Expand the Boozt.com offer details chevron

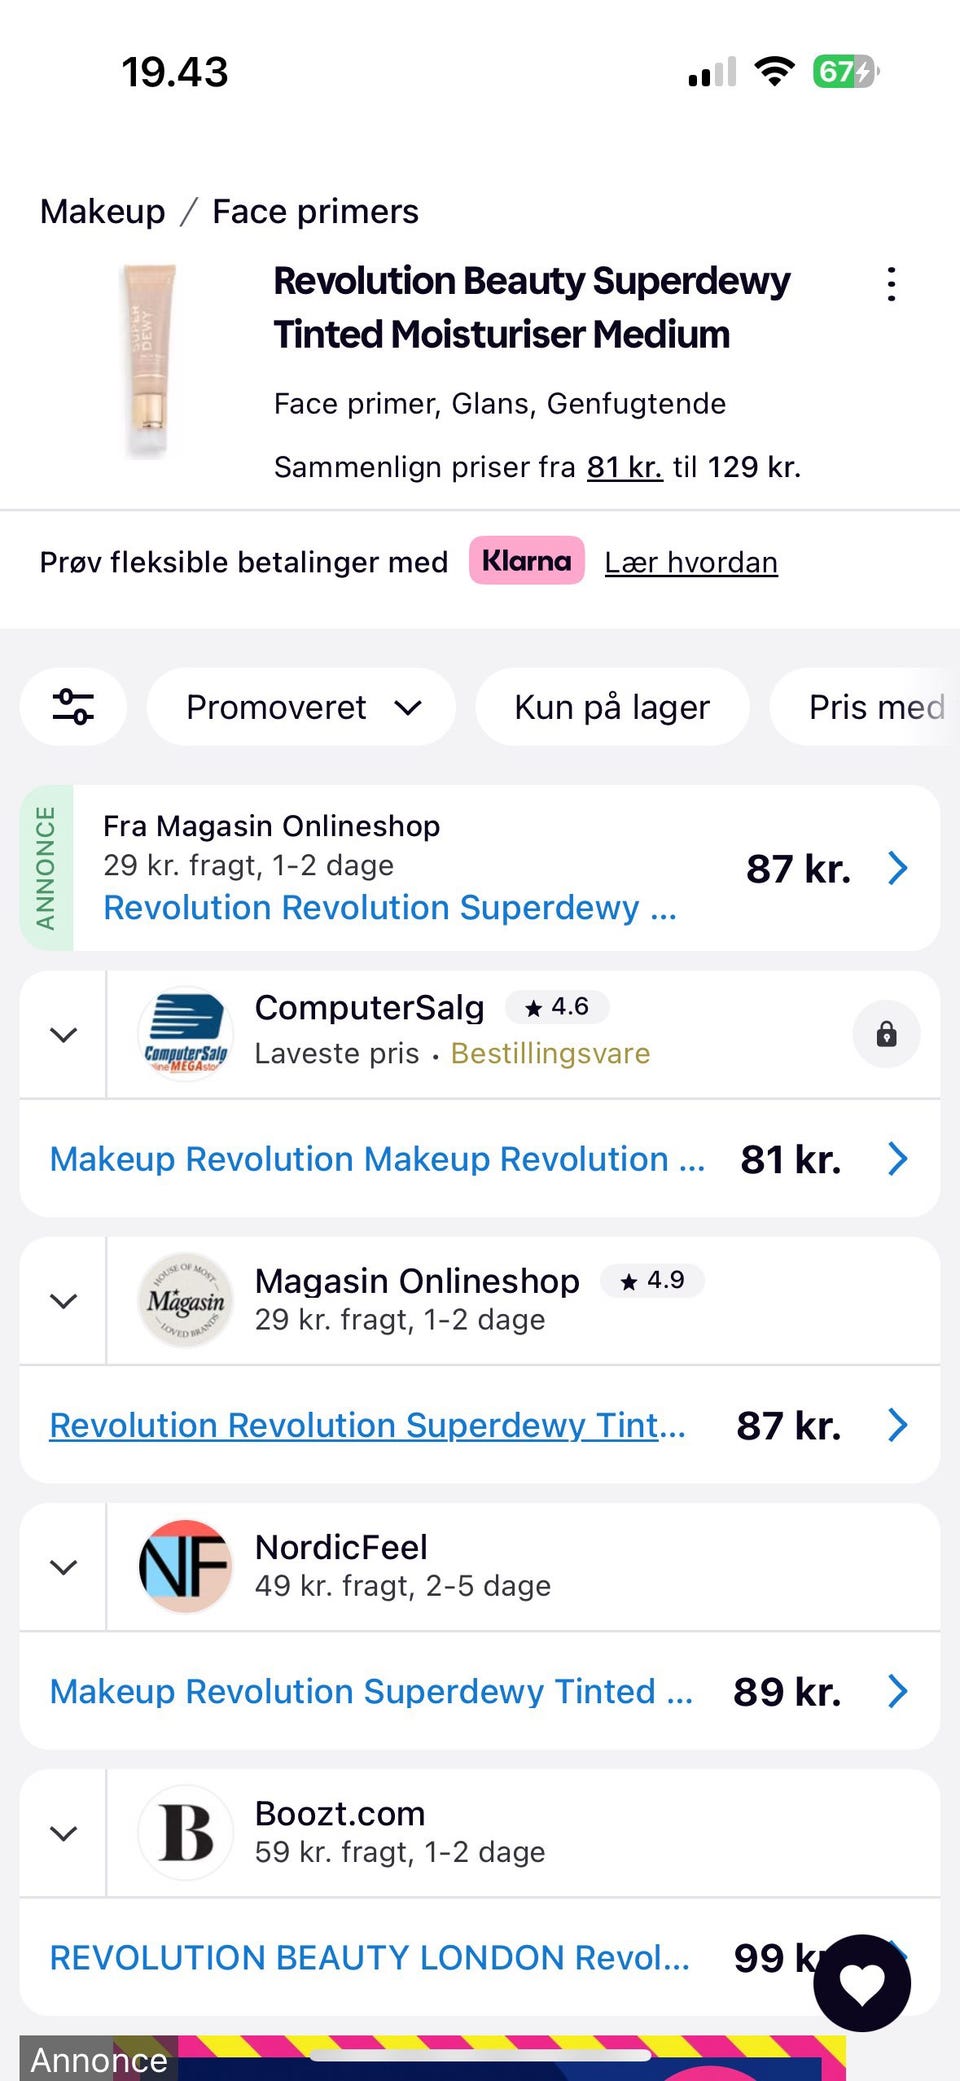pyautogui.click(x=63, y=1832)
